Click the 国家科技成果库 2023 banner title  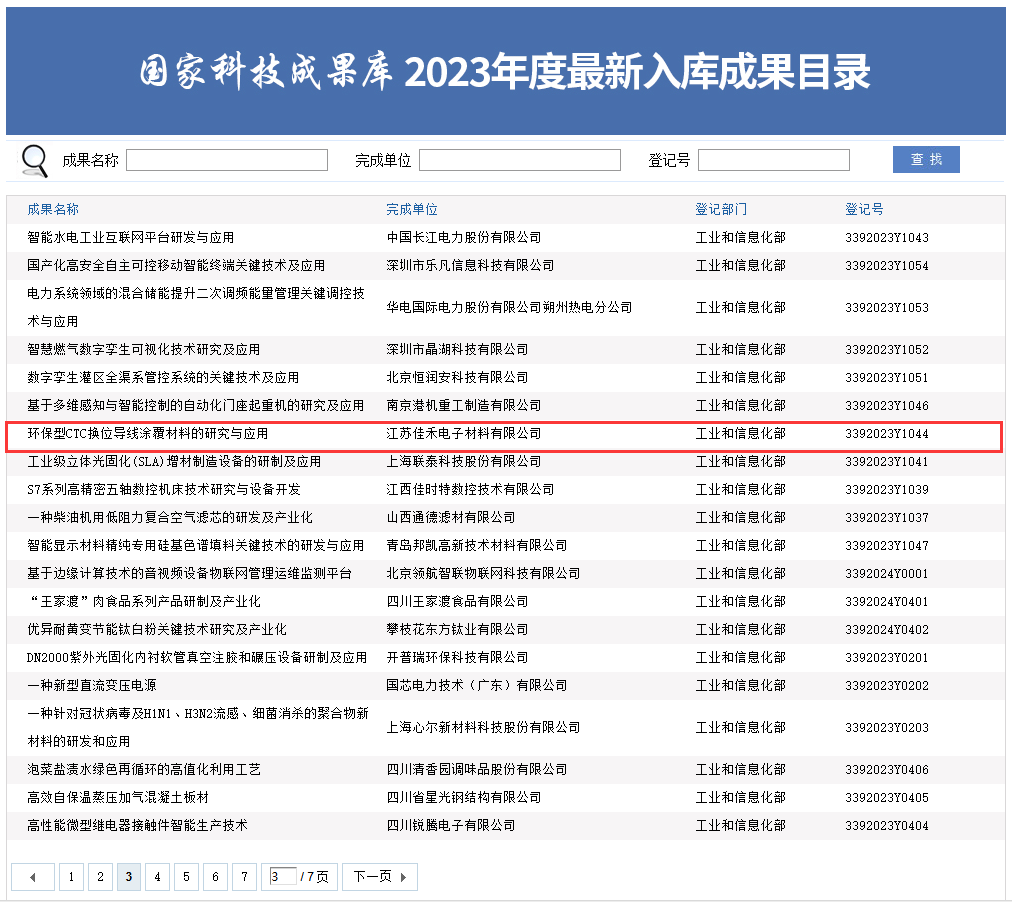(x=505, y=71)
